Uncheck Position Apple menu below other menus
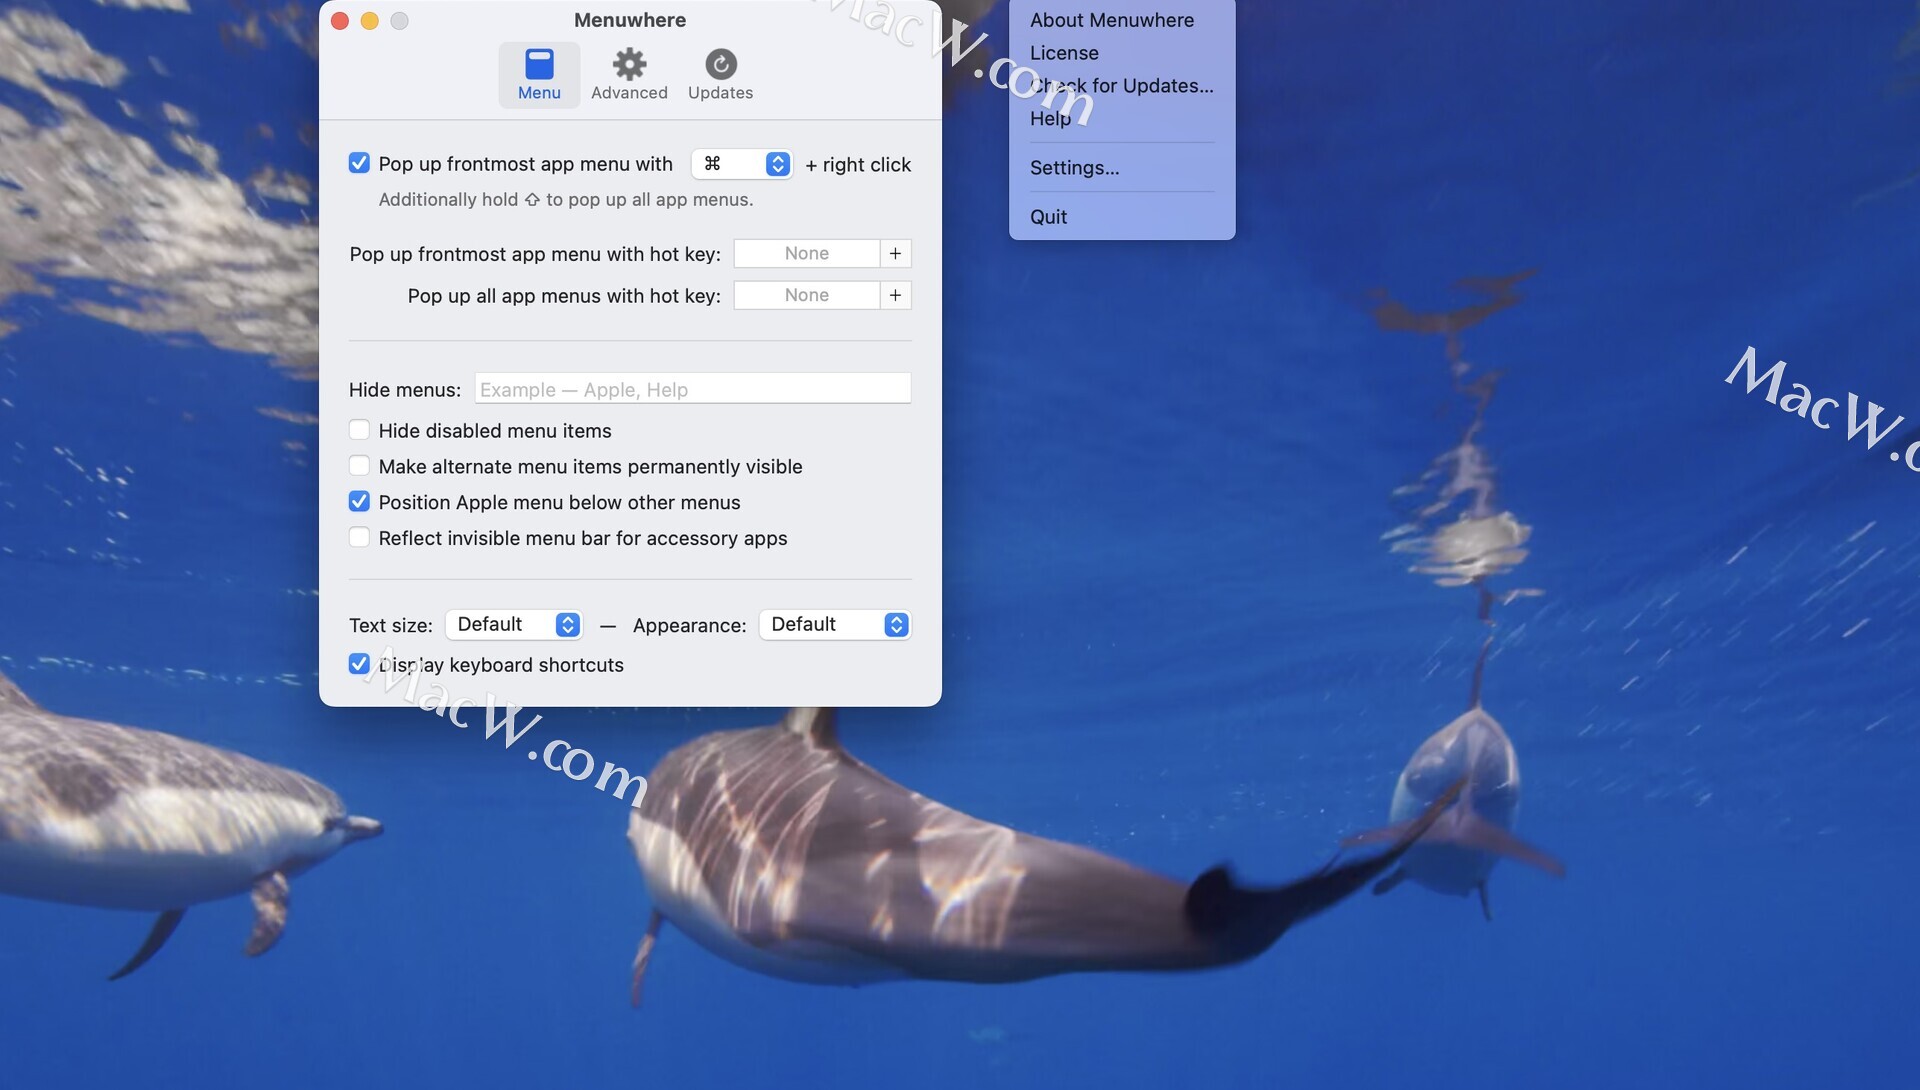The width and height of the screenshot is (1920, 1090). tap(359, 502)
